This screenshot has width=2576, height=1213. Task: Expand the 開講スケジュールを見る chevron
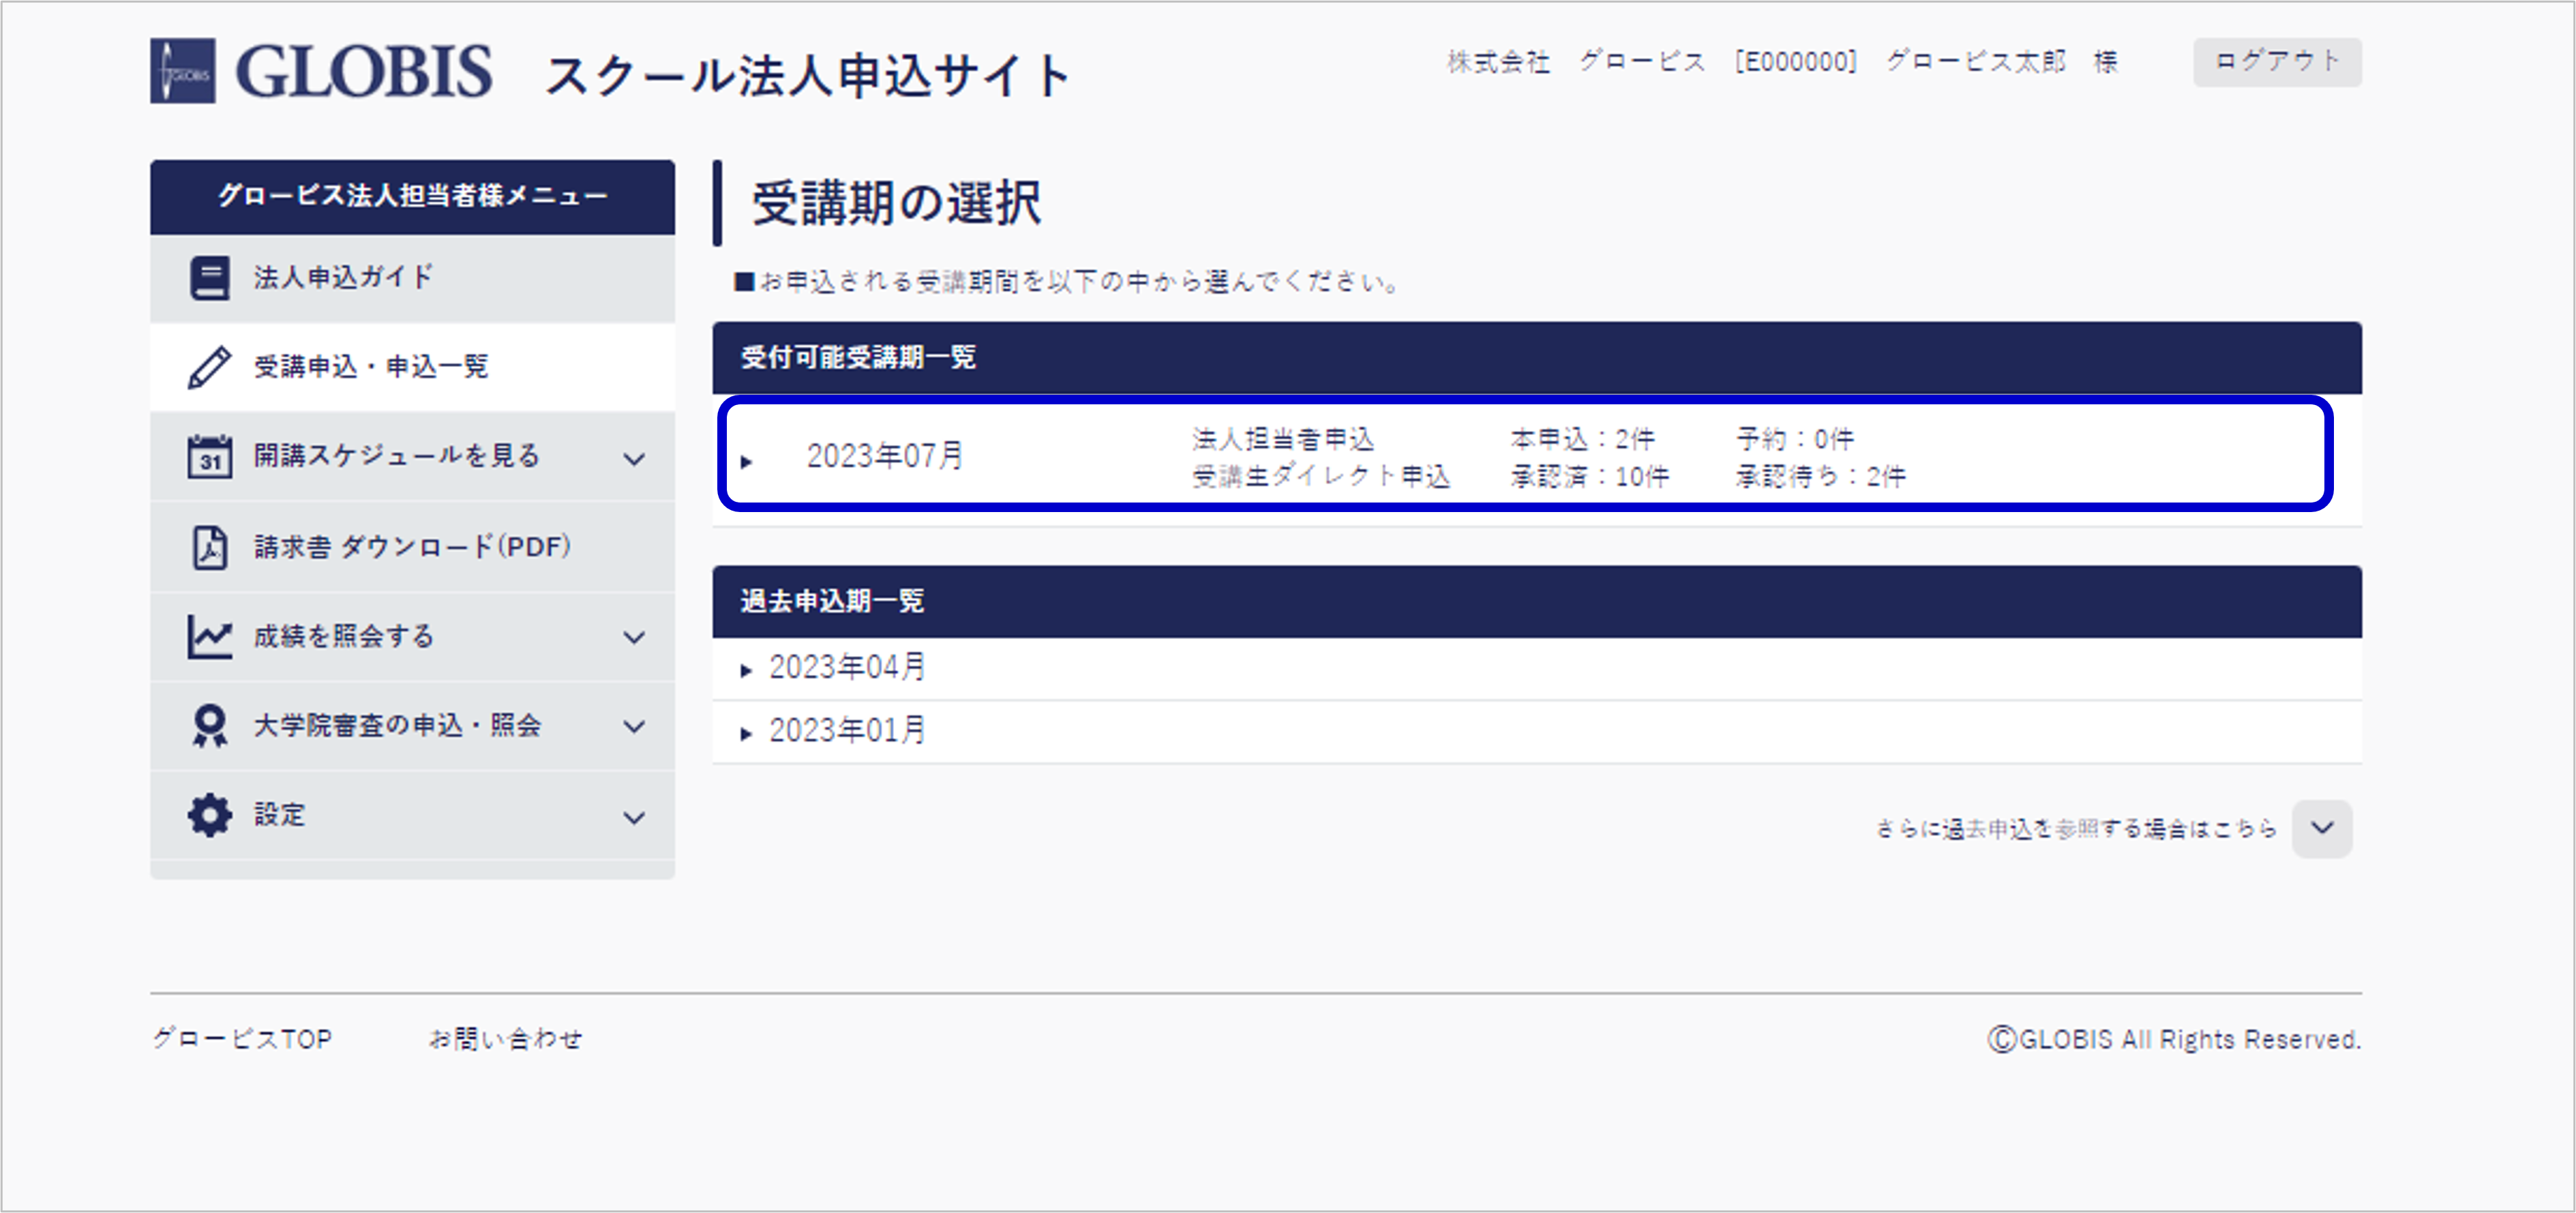tap(634, 459)
